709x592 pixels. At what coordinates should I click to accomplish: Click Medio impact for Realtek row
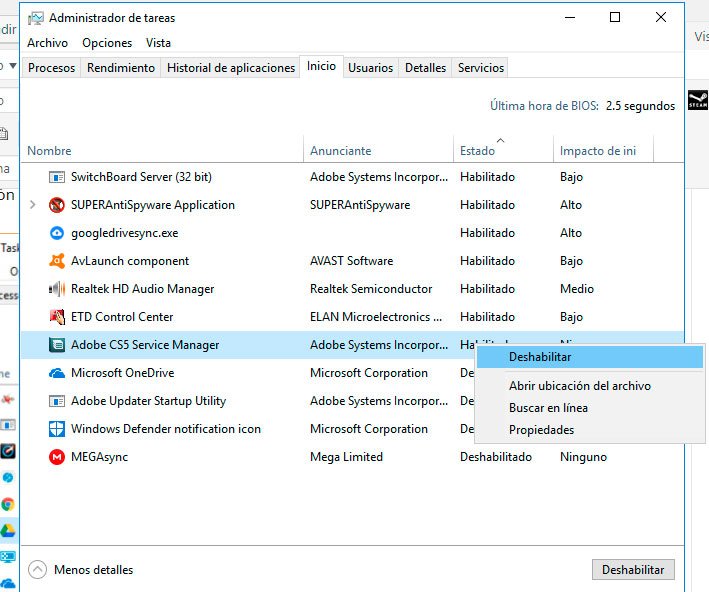click(x=577, y=289)
